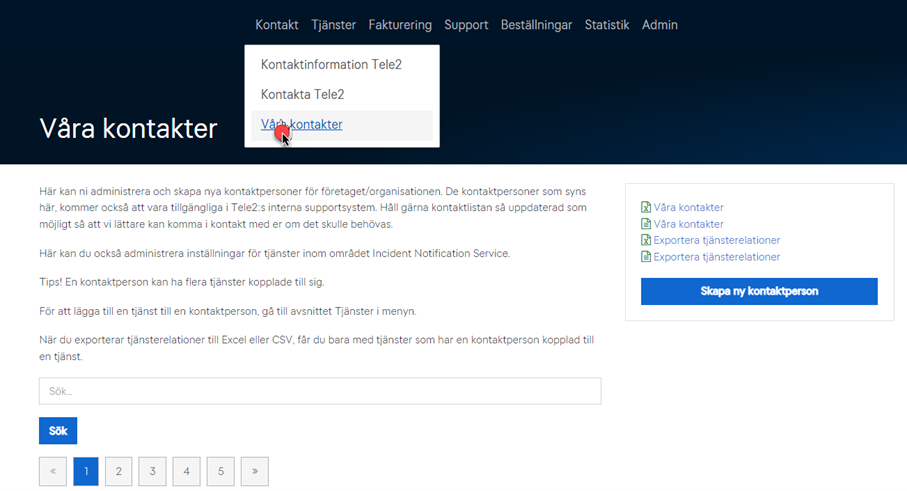Open the second Exportera tjänsterelationer link (CSV)

pos(717,257)
